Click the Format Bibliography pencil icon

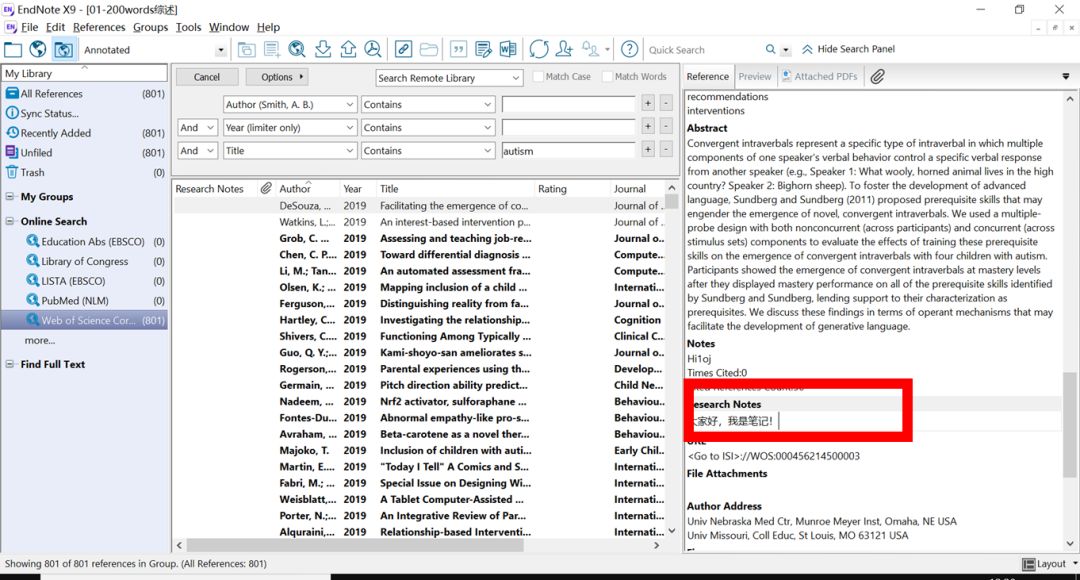pos(484,50)
